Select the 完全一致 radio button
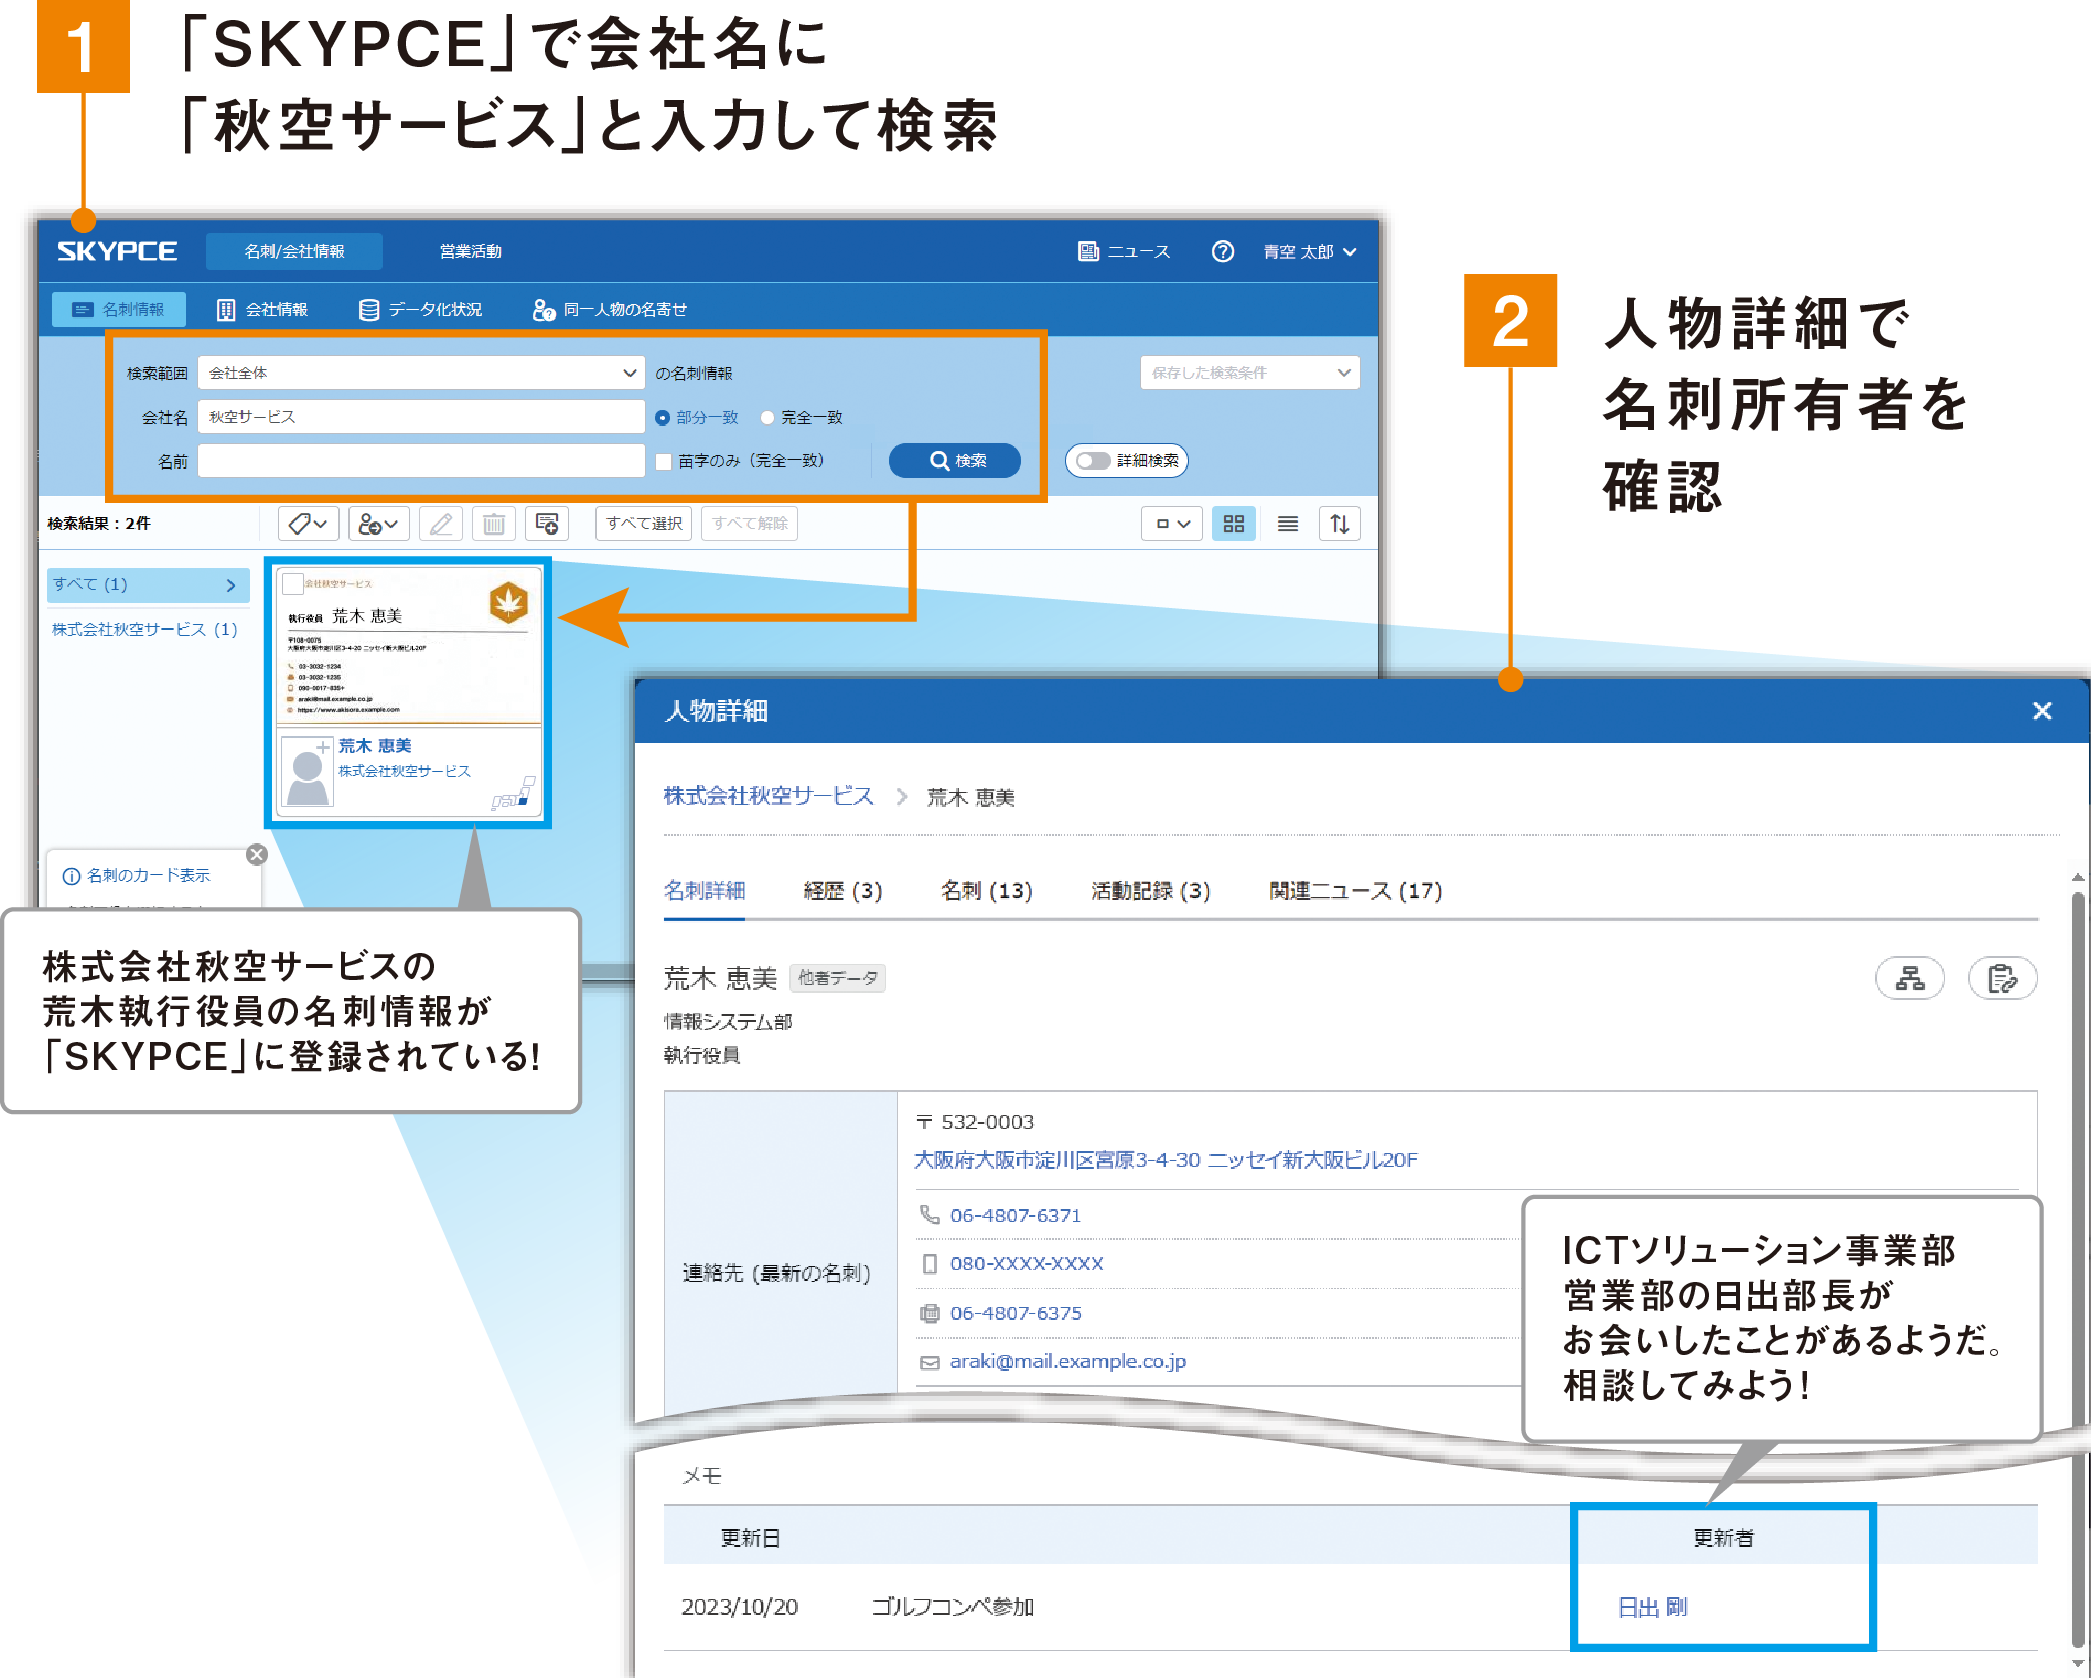Viewport: 2091px width, 1678px height. (767, 417)
